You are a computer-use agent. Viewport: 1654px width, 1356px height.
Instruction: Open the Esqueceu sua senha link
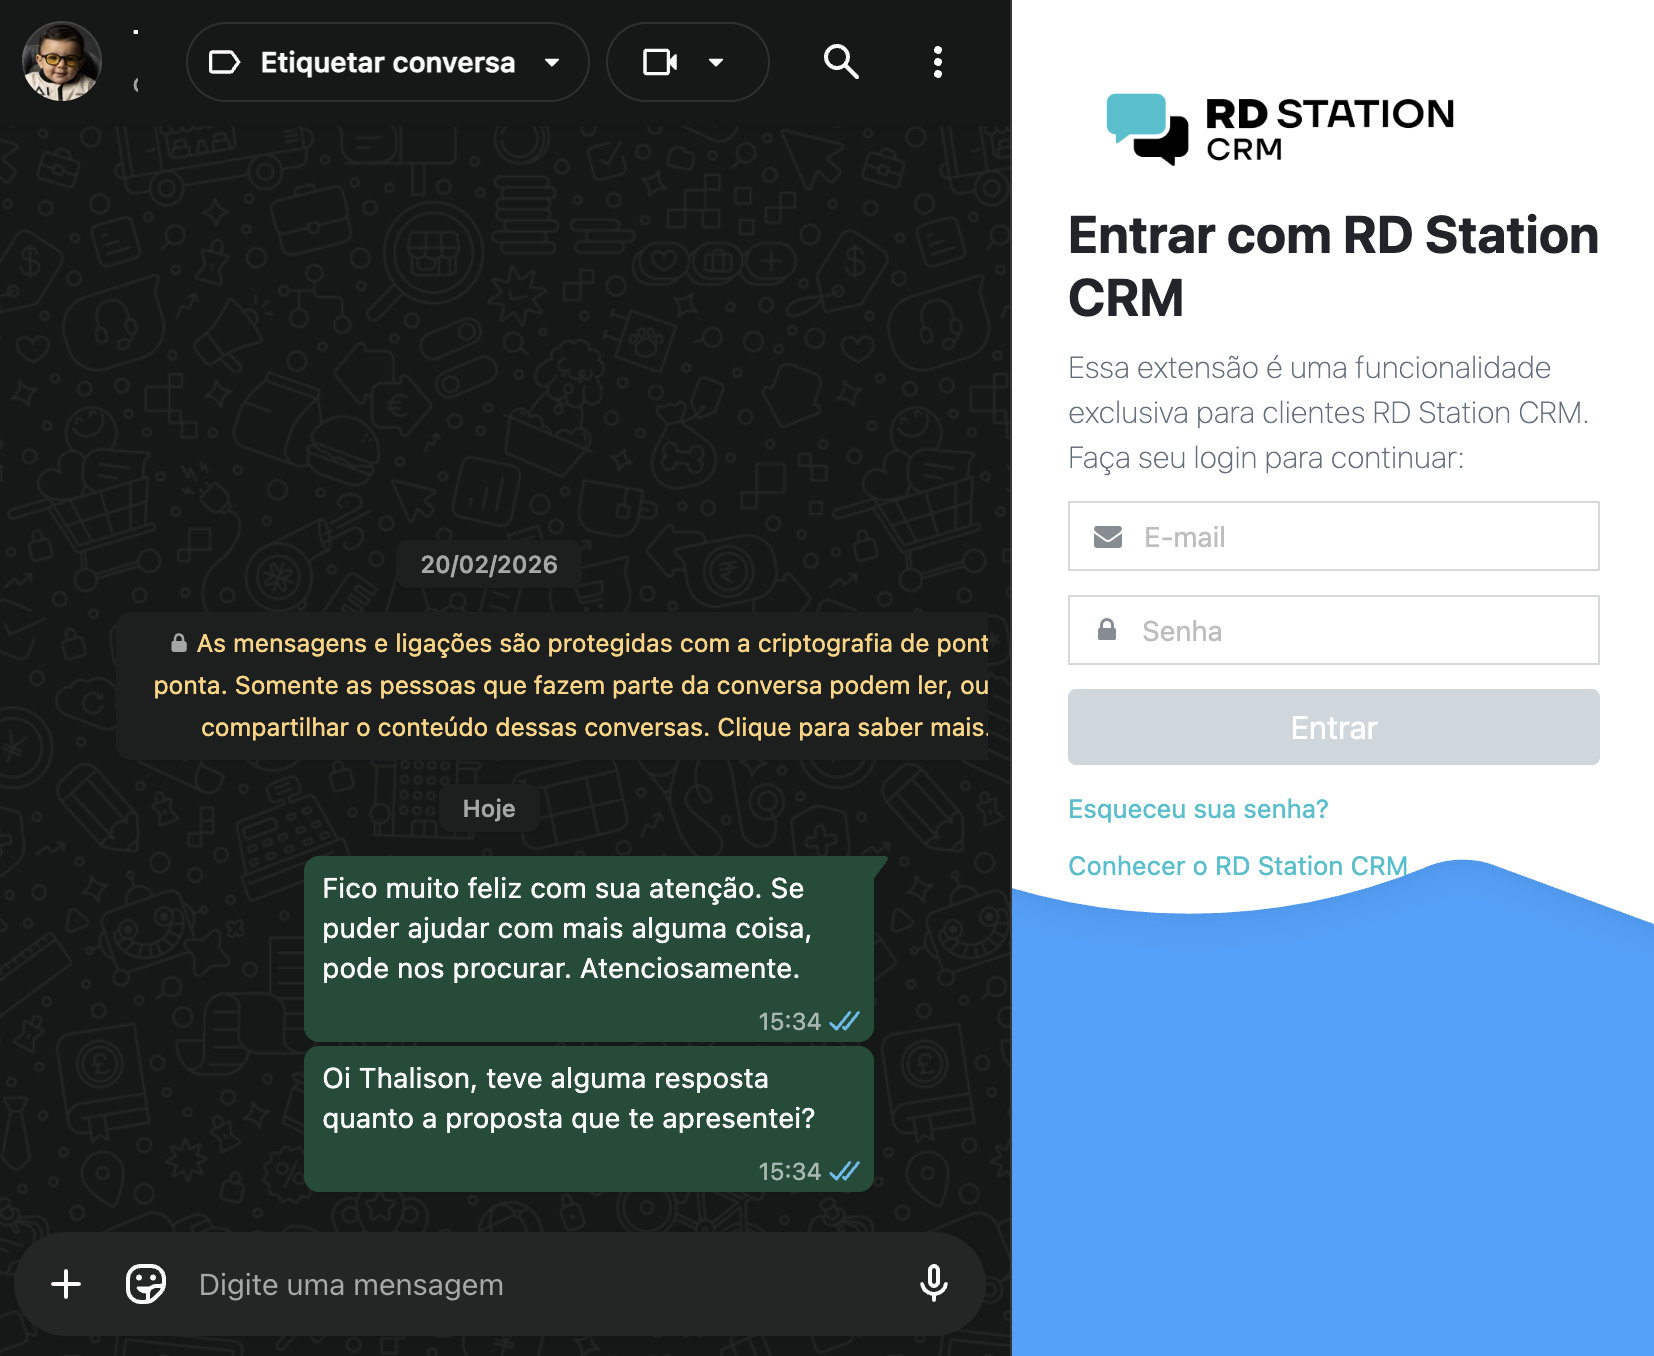click(x=1198, y=809)
